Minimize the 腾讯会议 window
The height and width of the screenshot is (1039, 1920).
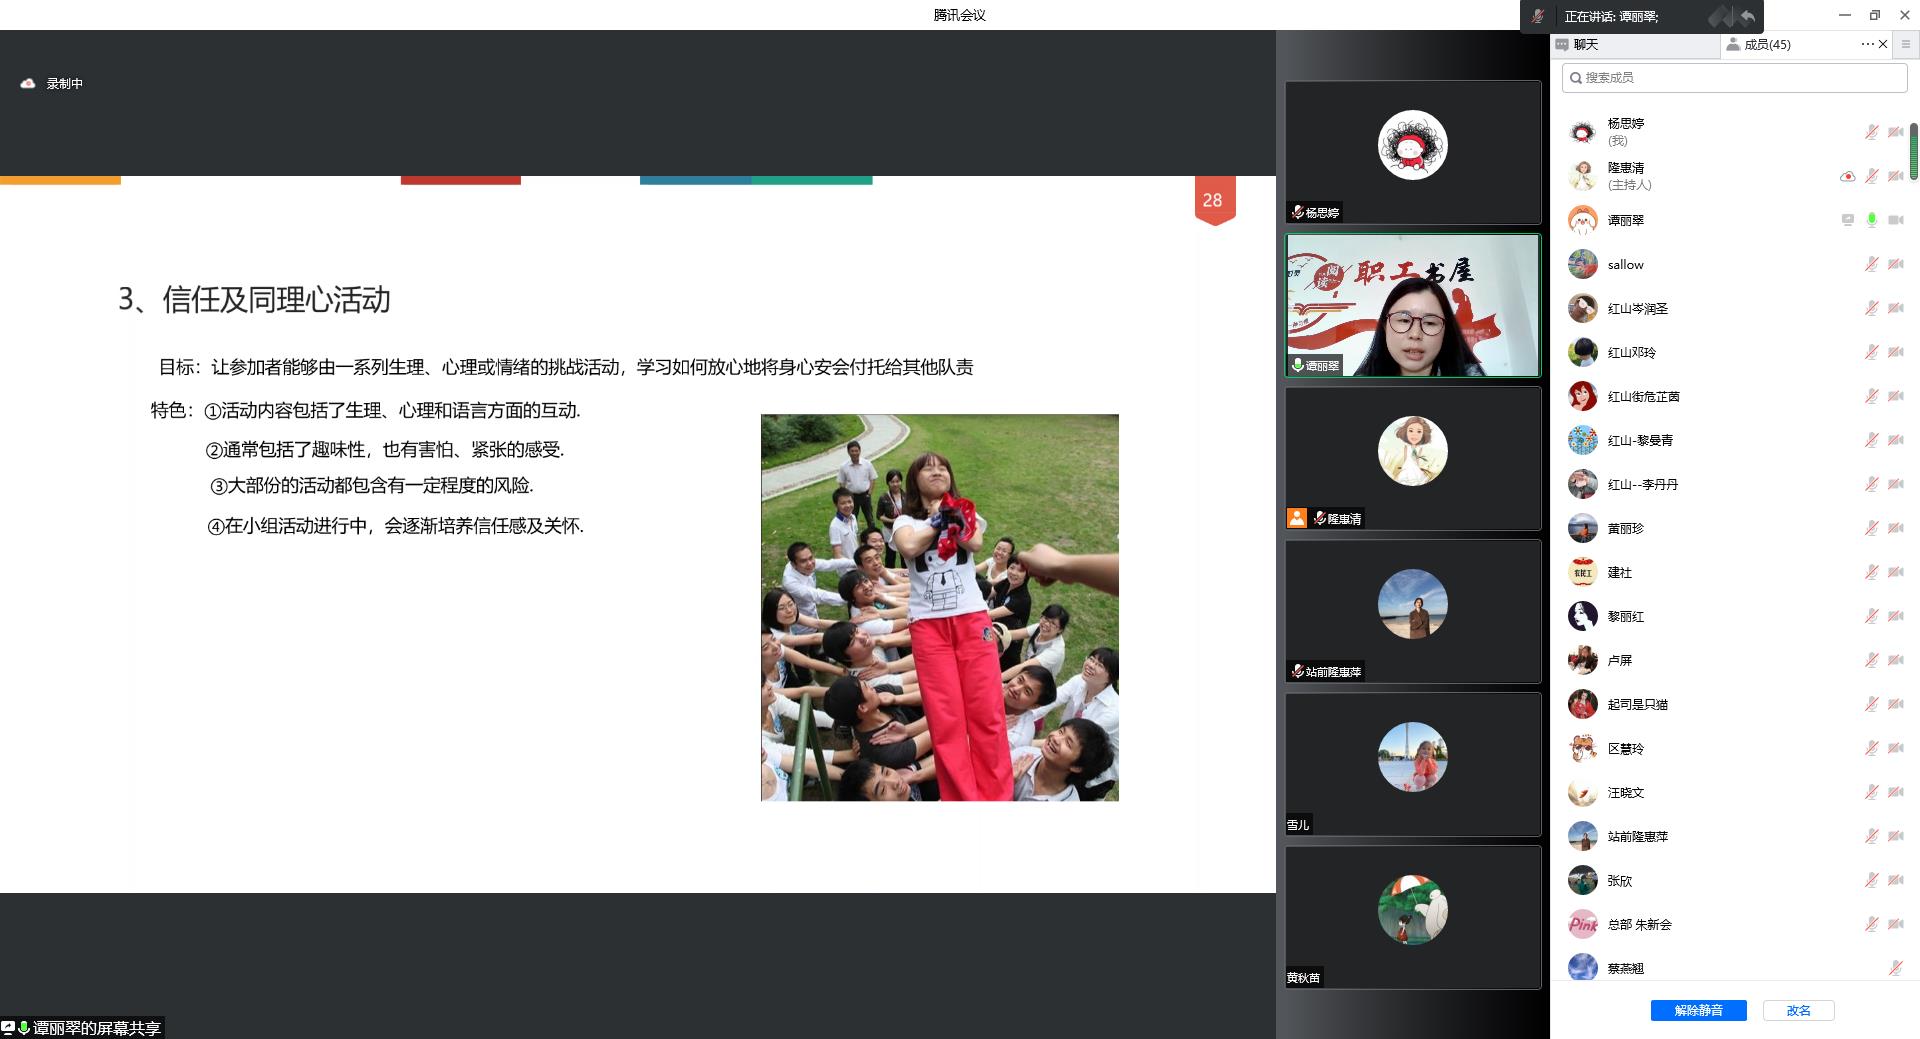pos(1844,15)
